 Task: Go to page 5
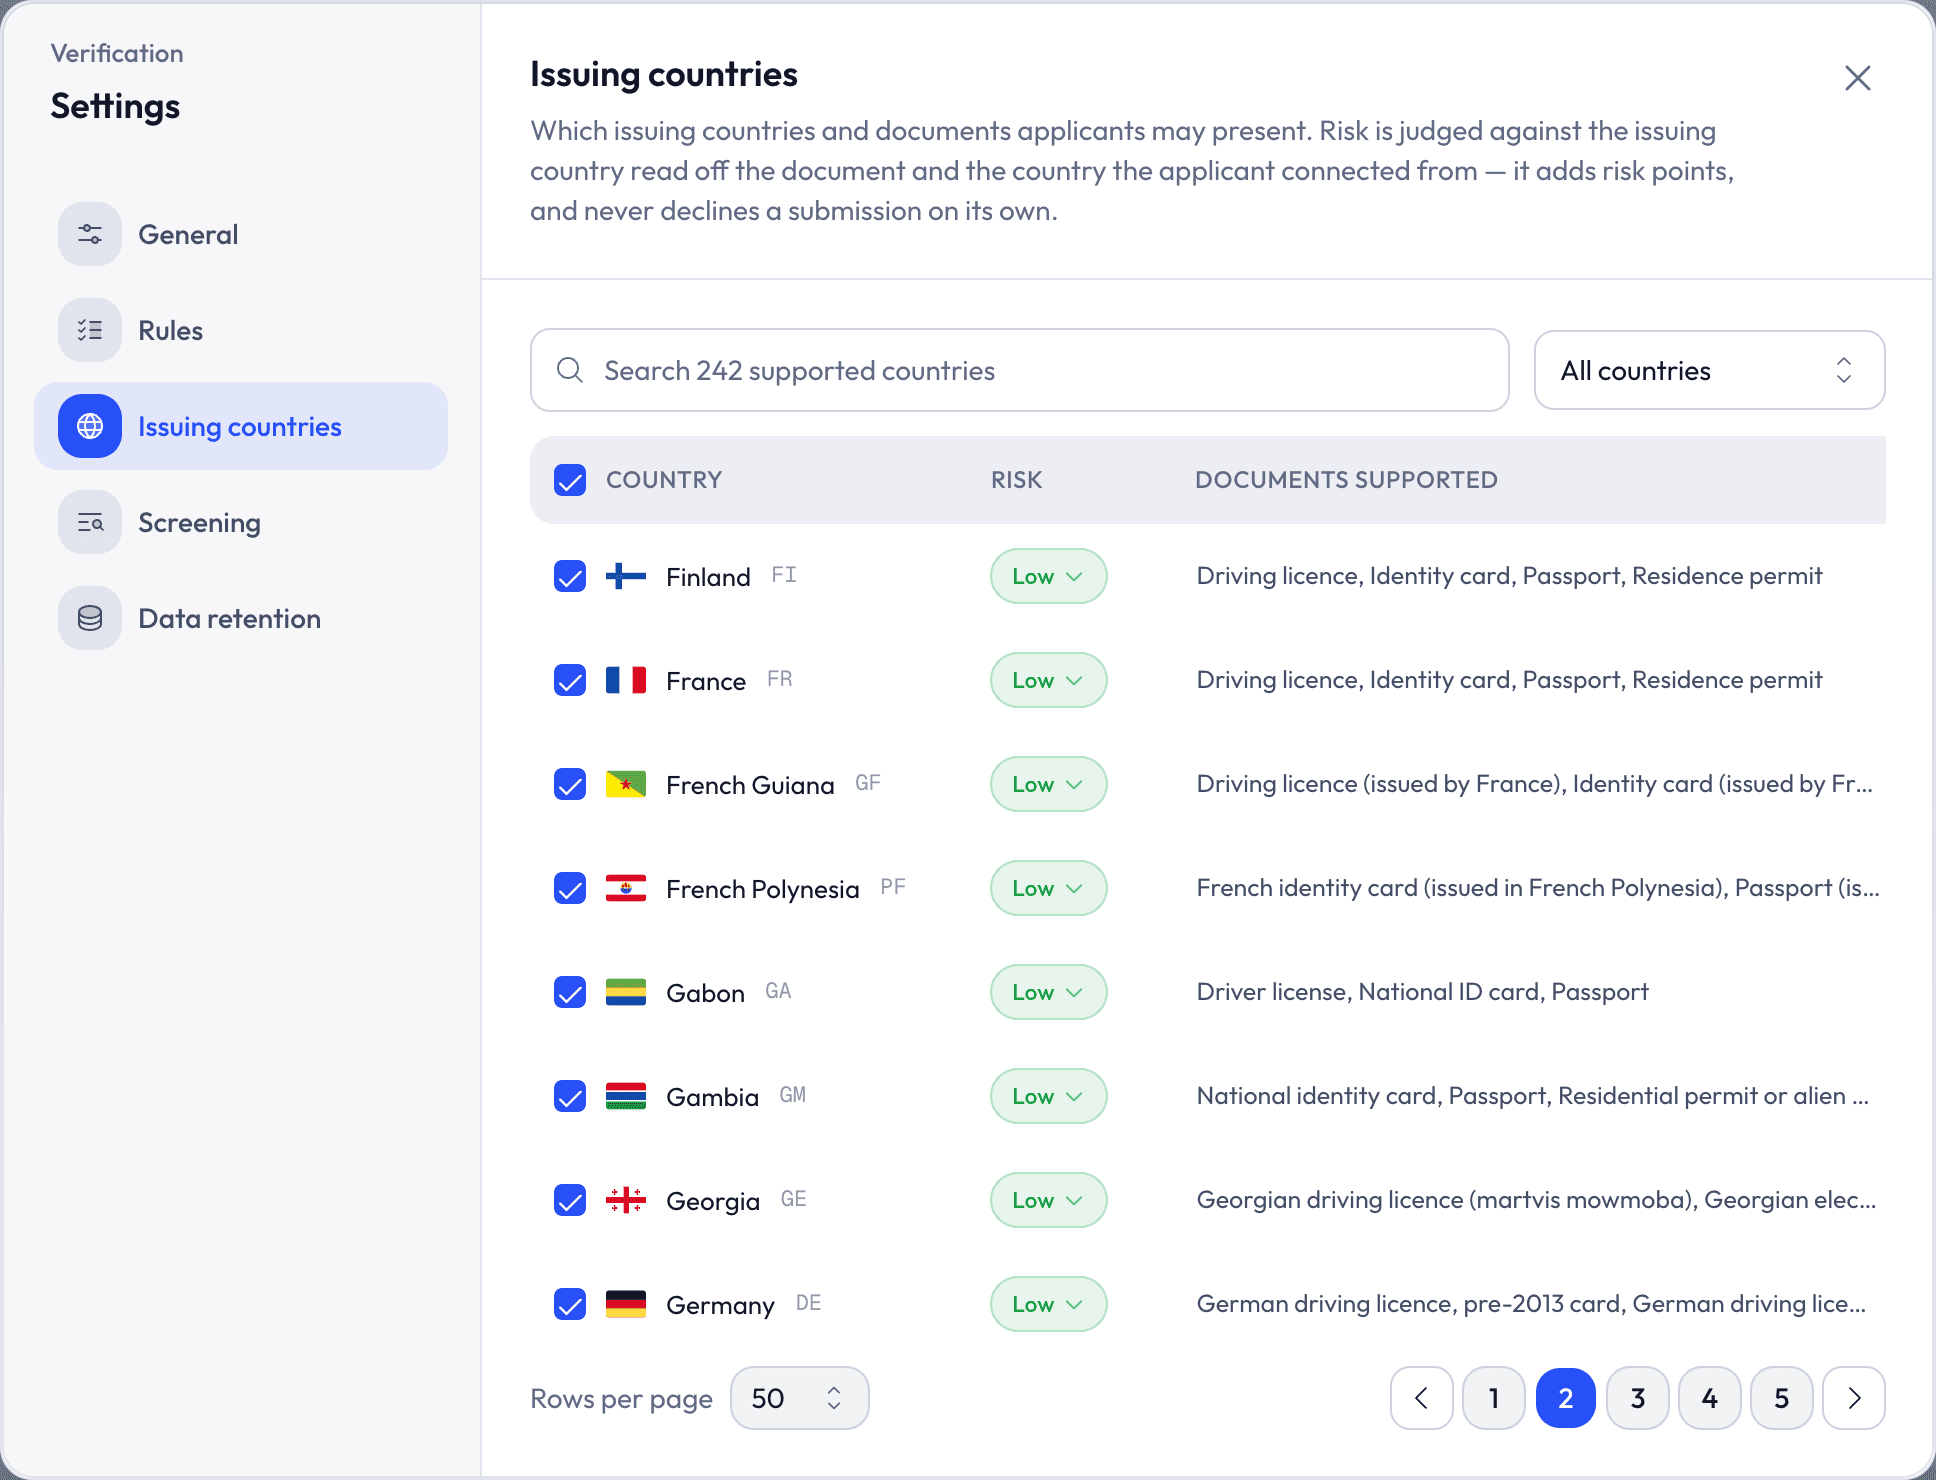(x=1782, y=1398)
